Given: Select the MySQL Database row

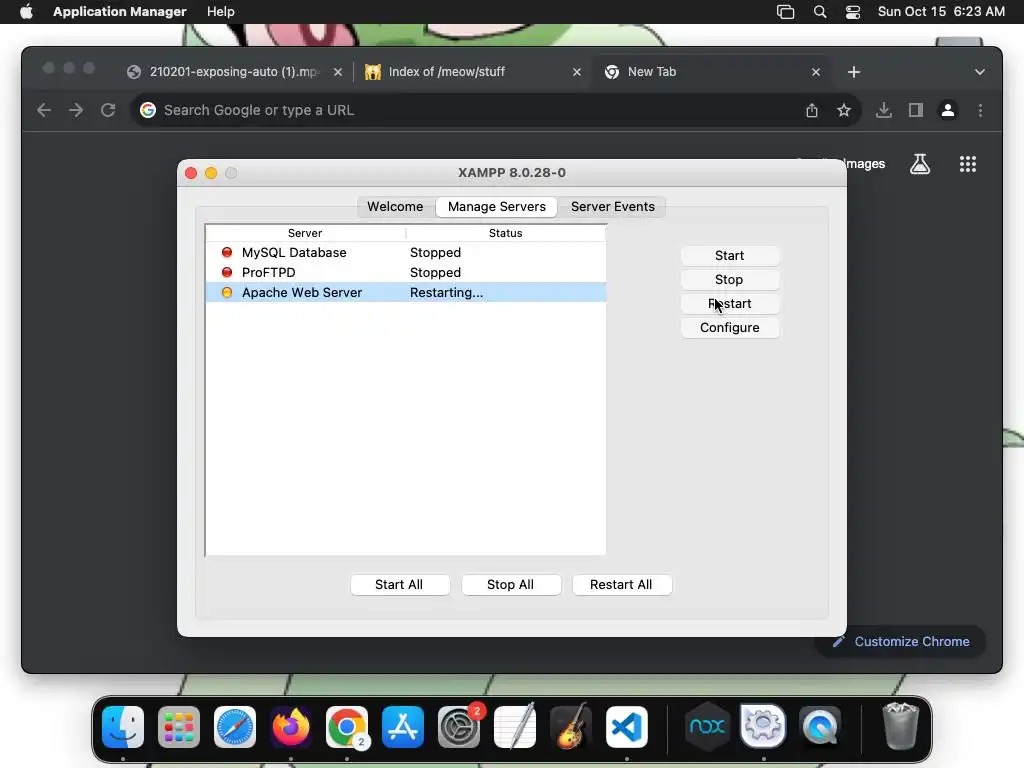Looking at the screenshot, I should (x=406, y=252).
